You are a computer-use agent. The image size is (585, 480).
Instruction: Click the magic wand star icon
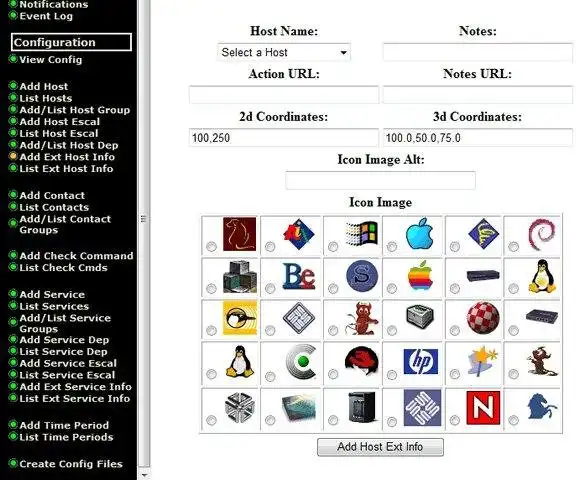[483, 361]
